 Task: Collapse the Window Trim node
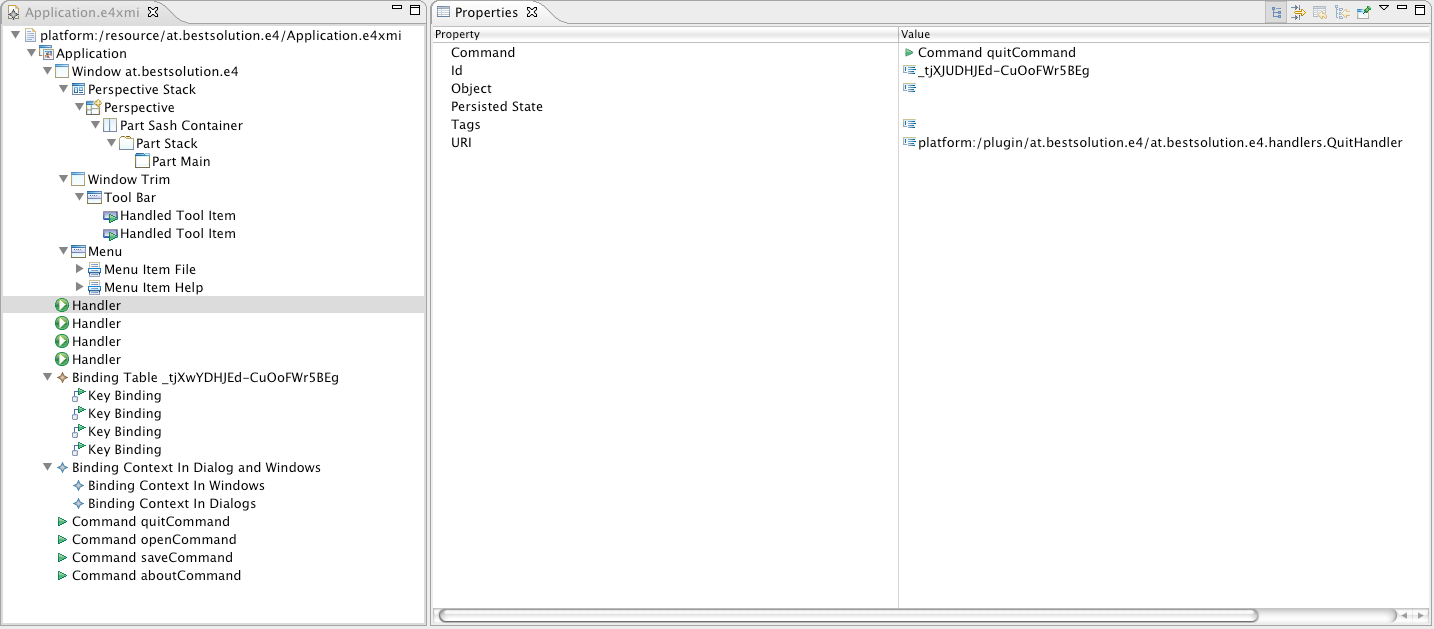[64, 180]
